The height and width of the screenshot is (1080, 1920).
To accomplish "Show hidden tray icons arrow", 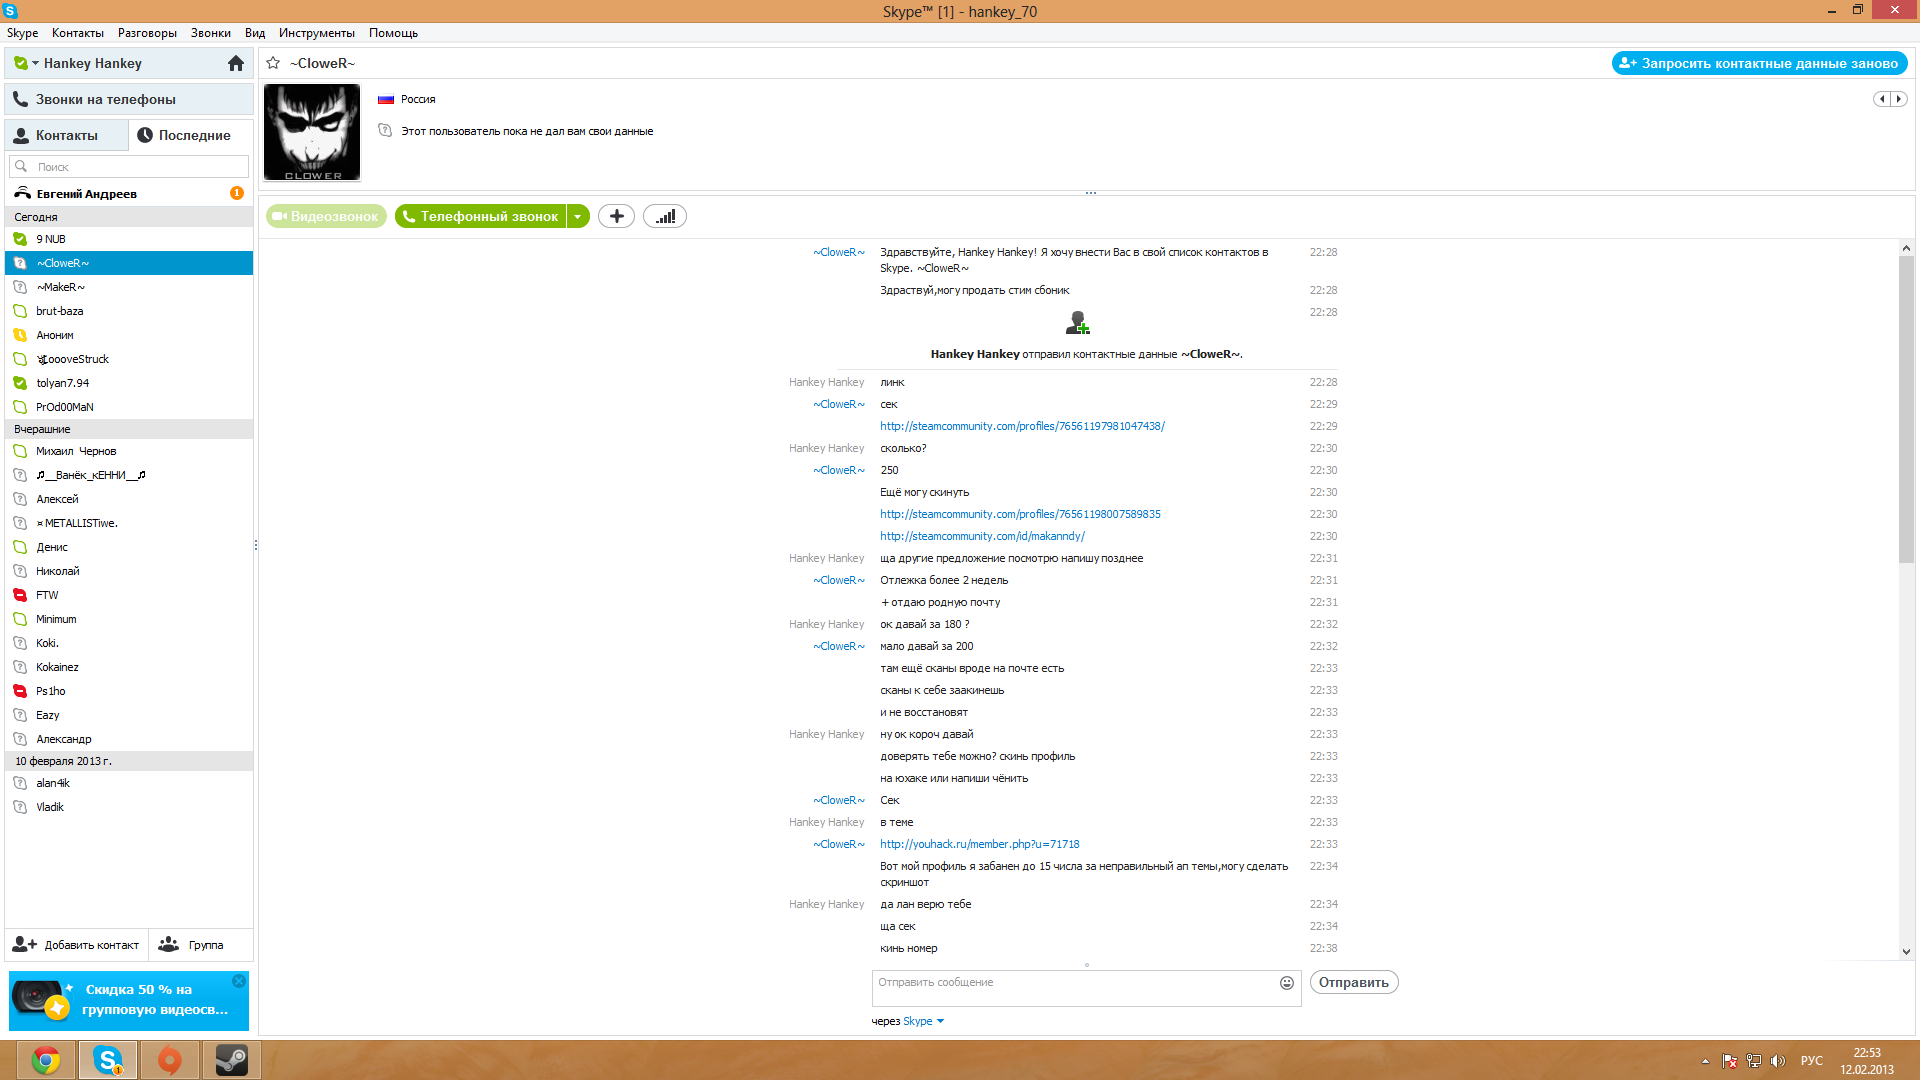I will pos(1705,1061).
